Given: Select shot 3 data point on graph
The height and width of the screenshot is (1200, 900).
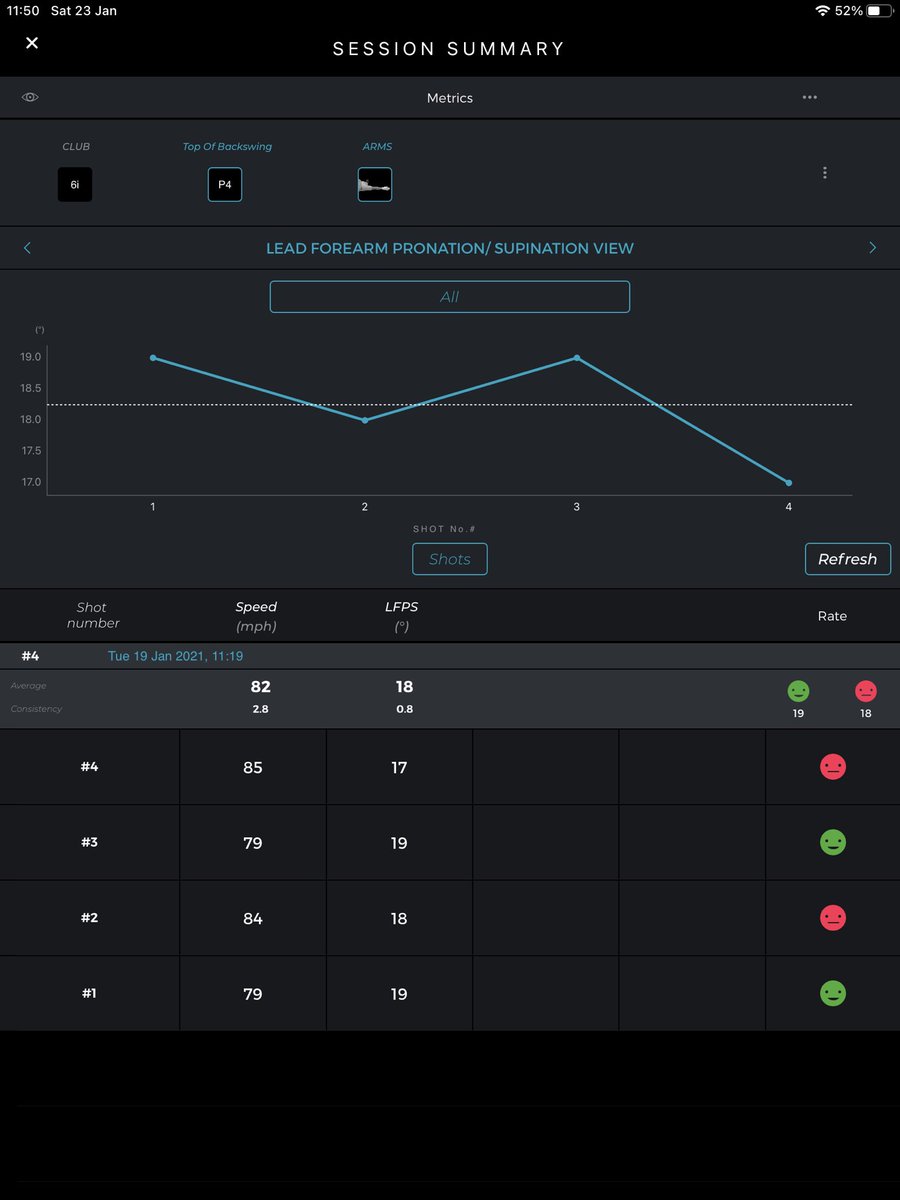Looking at the screenshot, I should [x=577, y=358].
